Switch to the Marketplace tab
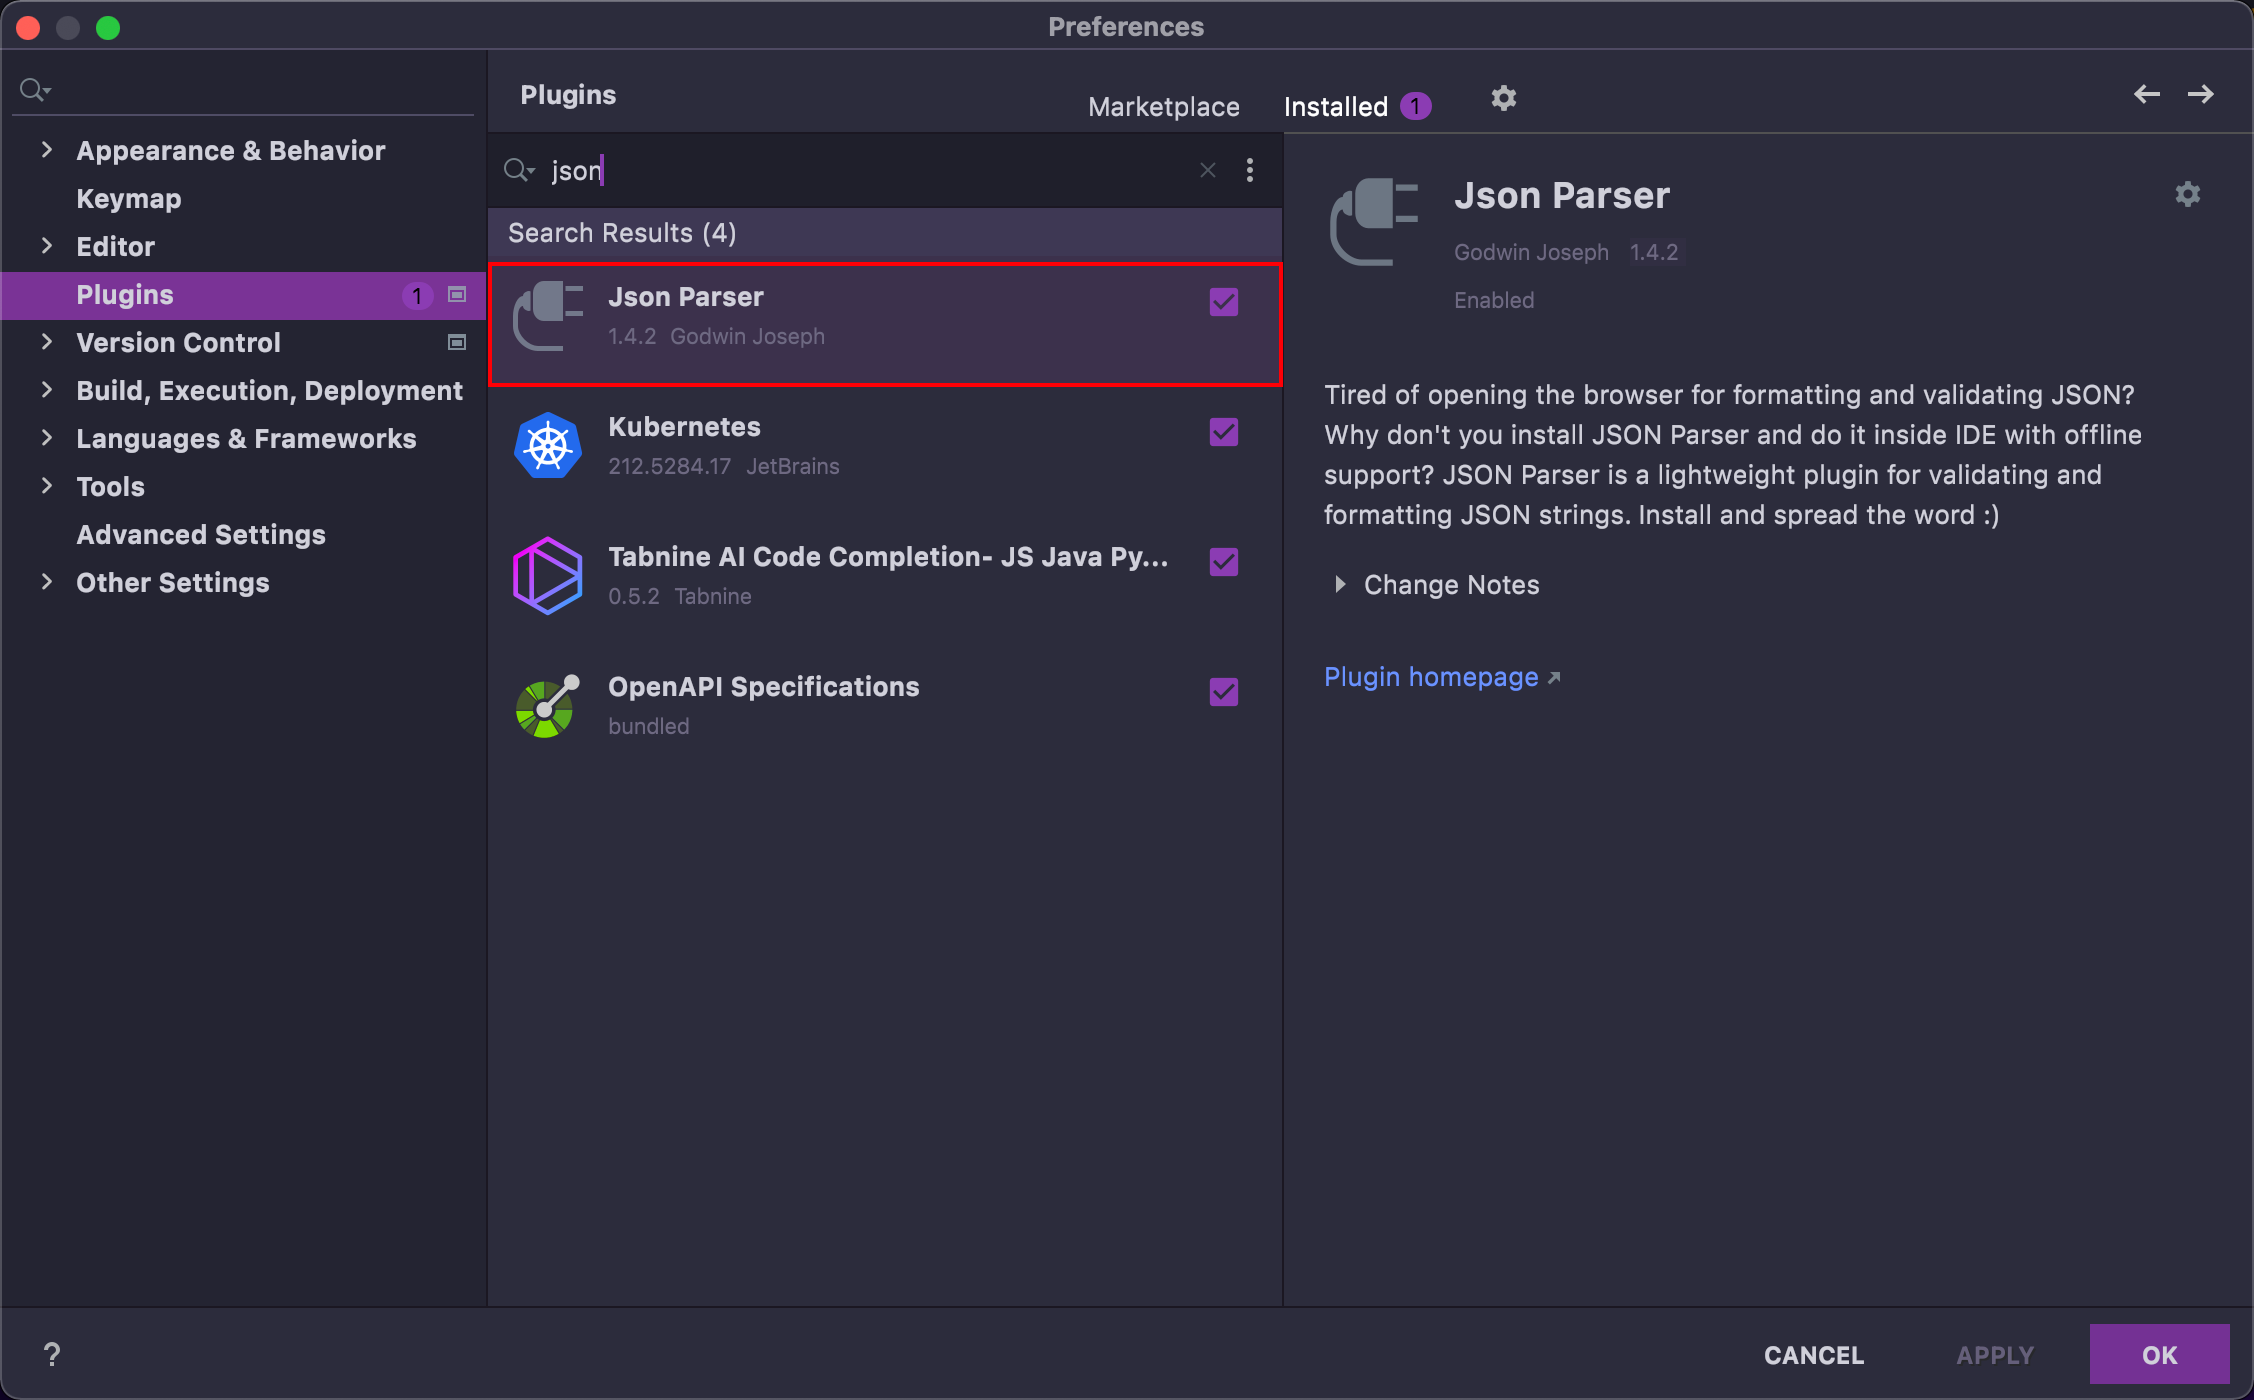This screenshot has width=2254, height=1400. pos(1163,107)
